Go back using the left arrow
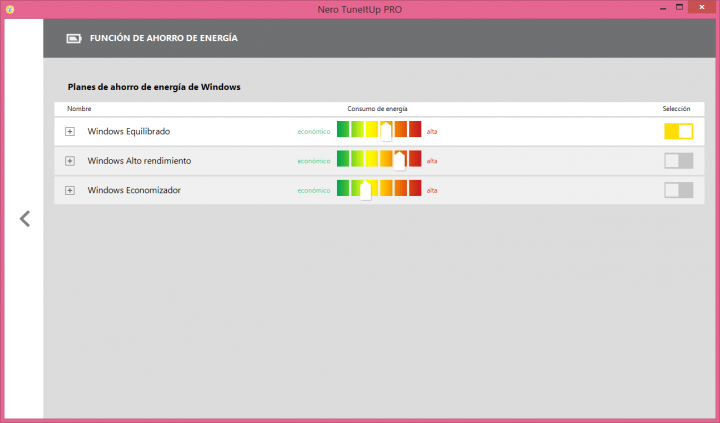720x423 pixels. coord(25,219)
